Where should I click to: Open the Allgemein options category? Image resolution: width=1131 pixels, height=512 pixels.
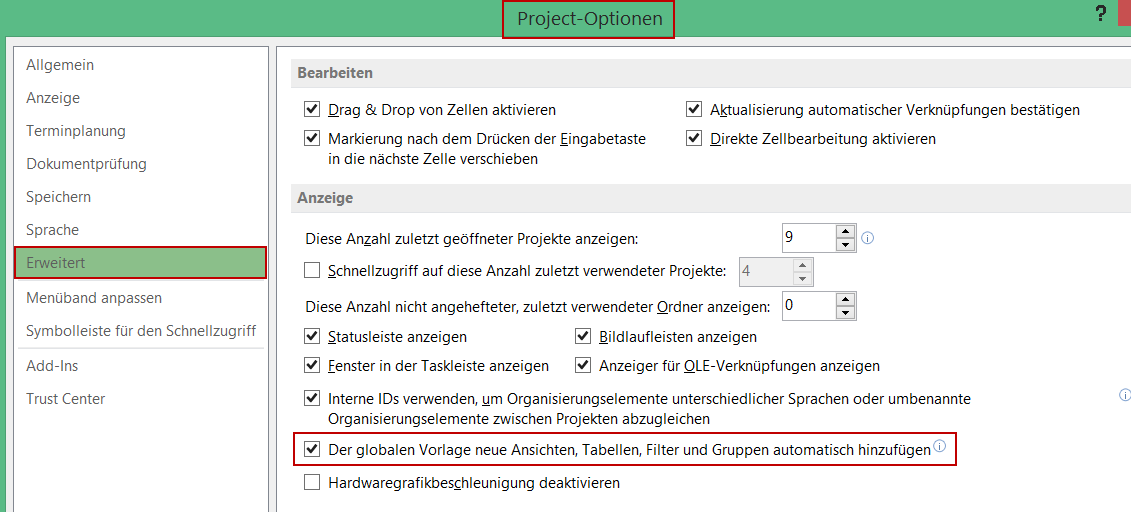click(60, 65)
